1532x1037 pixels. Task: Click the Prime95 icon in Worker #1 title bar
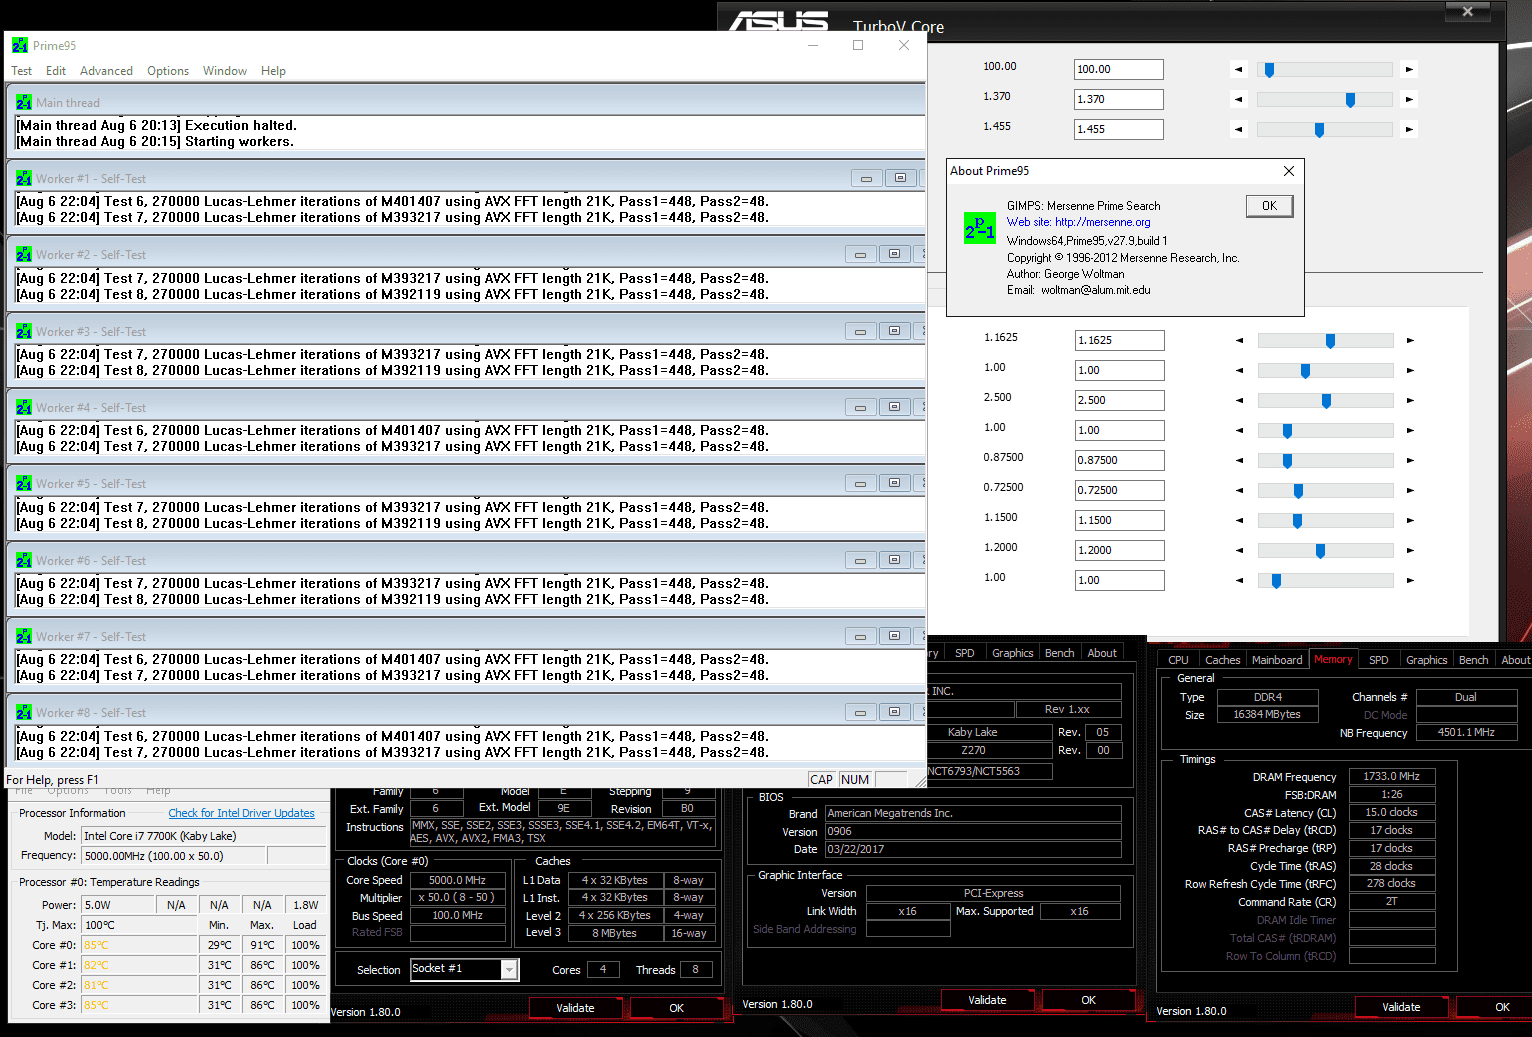click(23, 178)
